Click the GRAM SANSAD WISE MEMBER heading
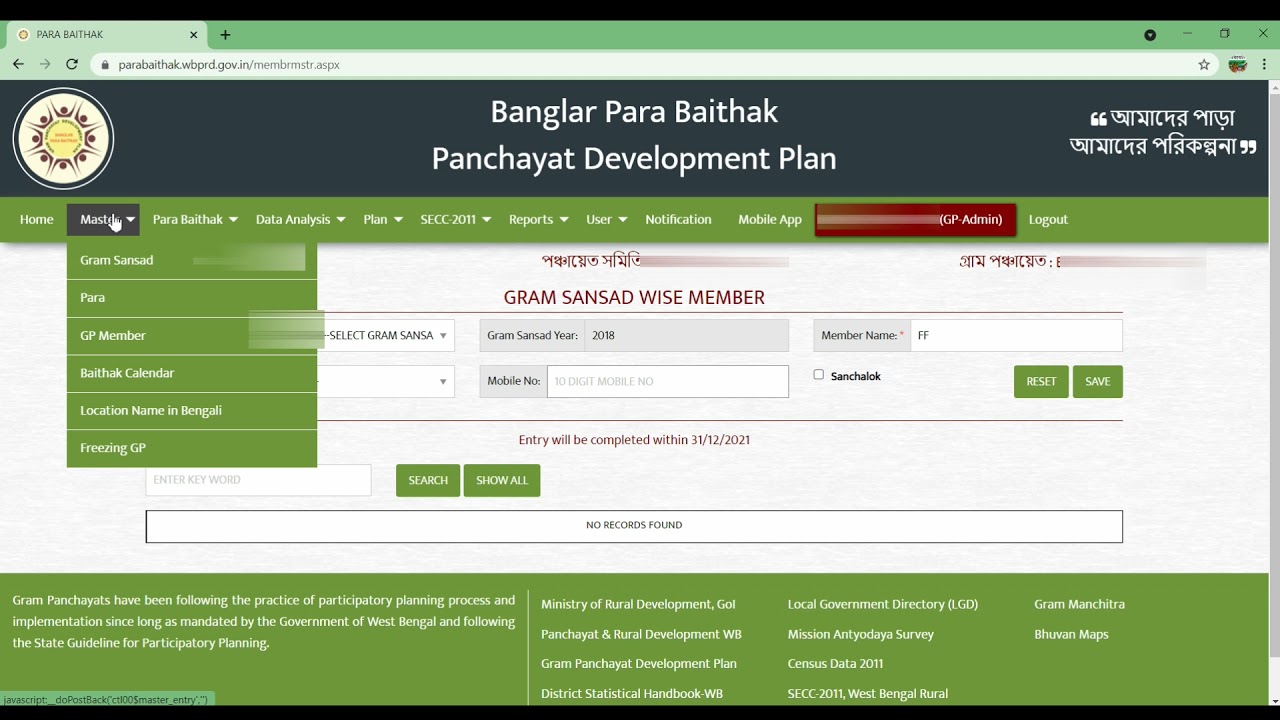Image resolution: width=1280 pixels, height=720 pixels. pyautogui.click(x=634, y=297)
